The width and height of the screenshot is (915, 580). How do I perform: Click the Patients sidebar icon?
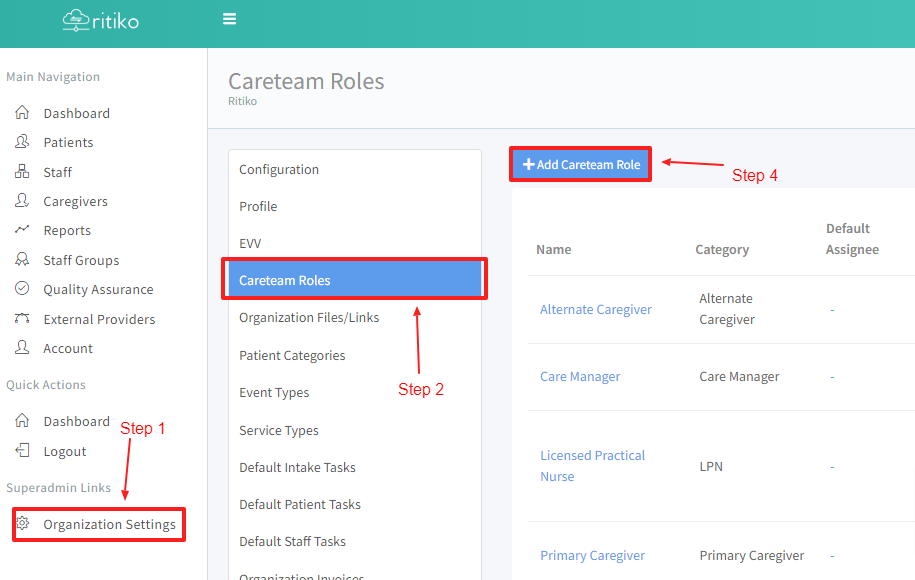pos(22,142)
